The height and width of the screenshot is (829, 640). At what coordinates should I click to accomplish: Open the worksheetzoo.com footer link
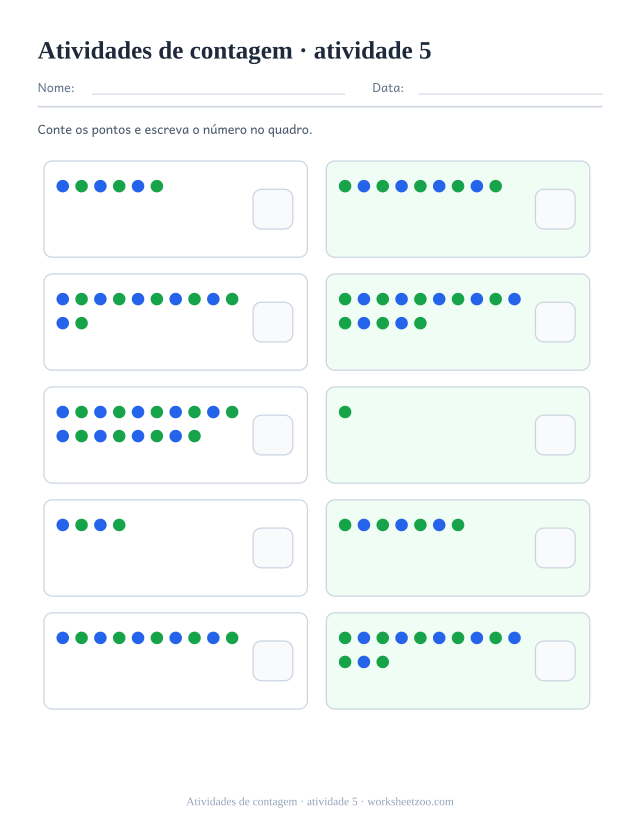410,802
